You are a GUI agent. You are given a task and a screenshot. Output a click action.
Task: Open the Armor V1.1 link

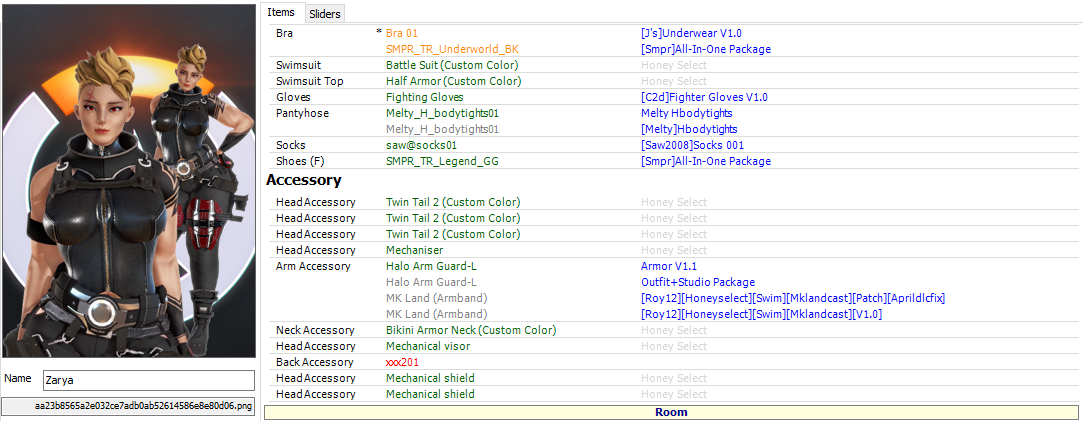[x=667, y=266]
